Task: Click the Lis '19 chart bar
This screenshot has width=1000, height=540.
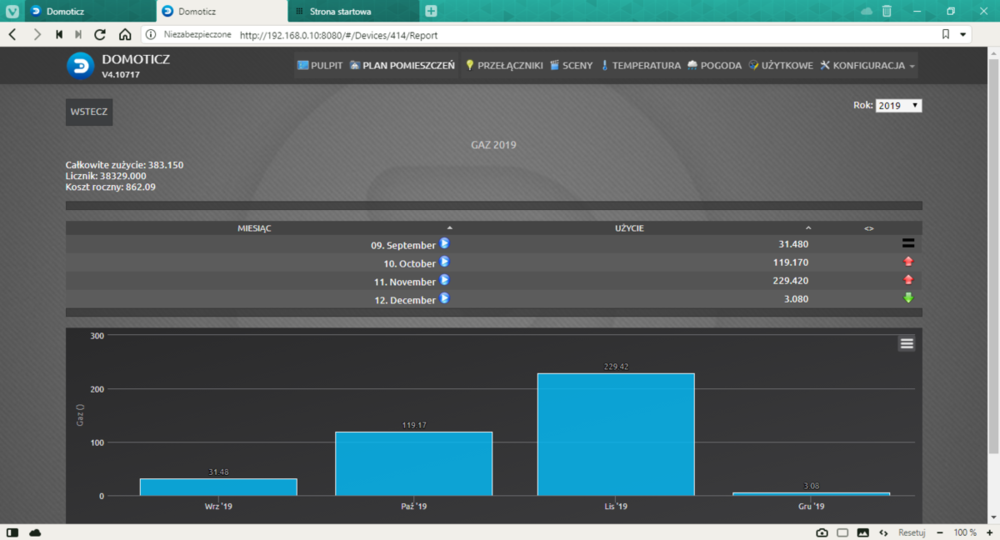Action: [615, 434]
